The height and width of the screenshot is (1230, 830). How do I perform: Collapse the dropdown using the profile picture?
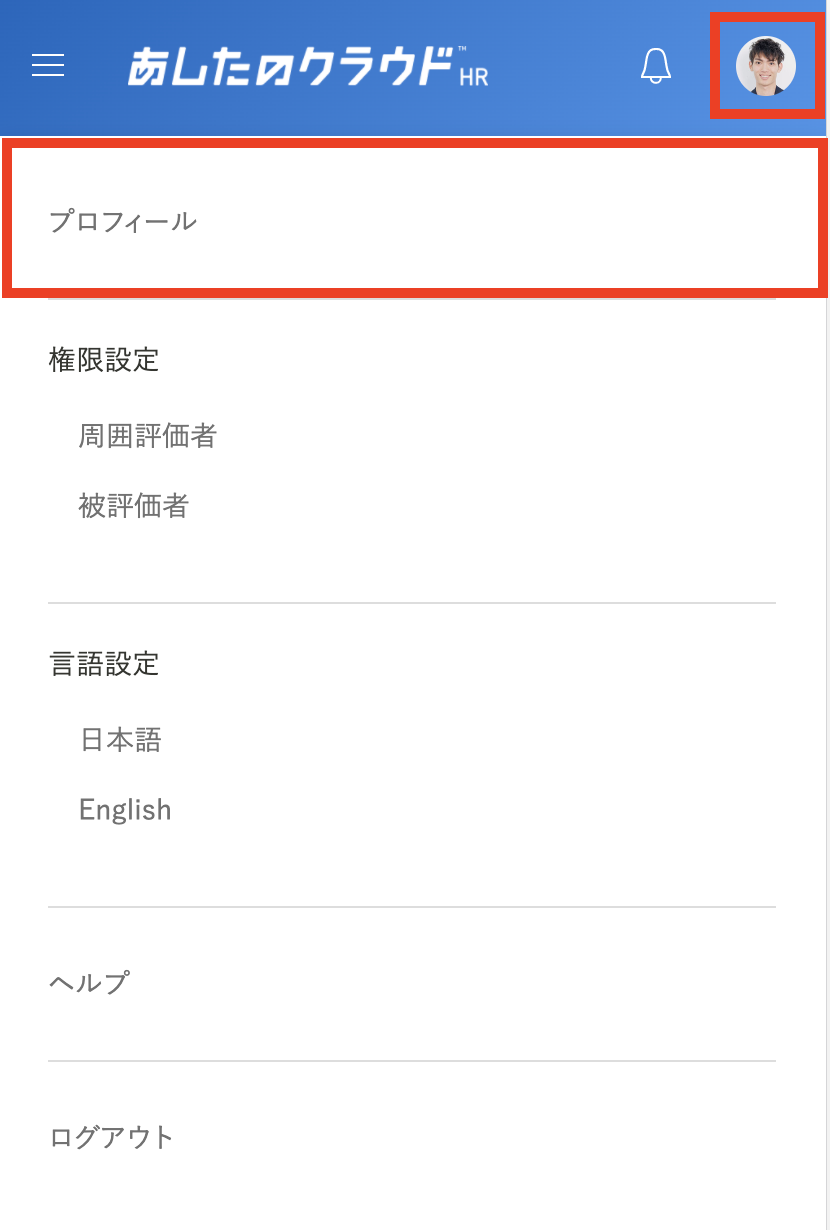[766, 66]
